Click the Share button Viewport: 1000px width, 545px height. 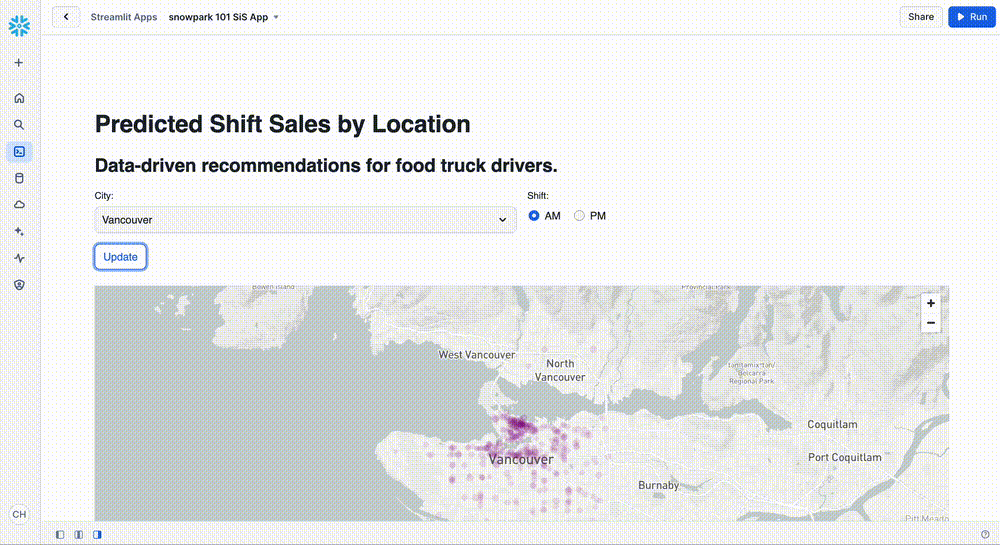tap(921, 17)
